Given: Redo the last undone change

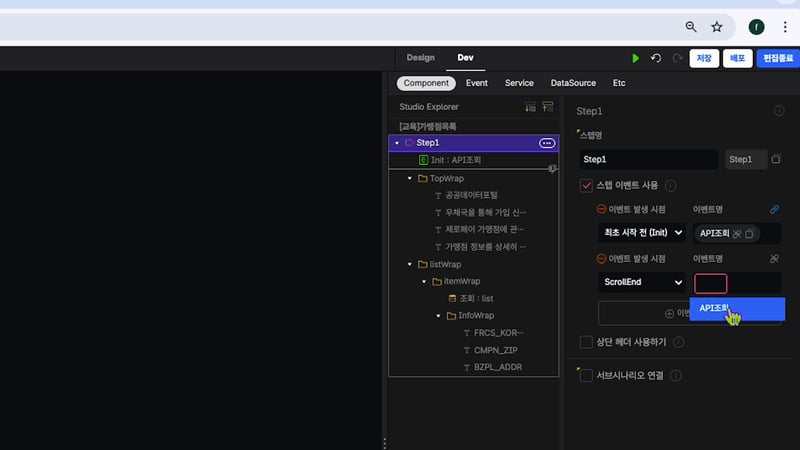Looking at the screenshot, I should click(x=677, y=58).
